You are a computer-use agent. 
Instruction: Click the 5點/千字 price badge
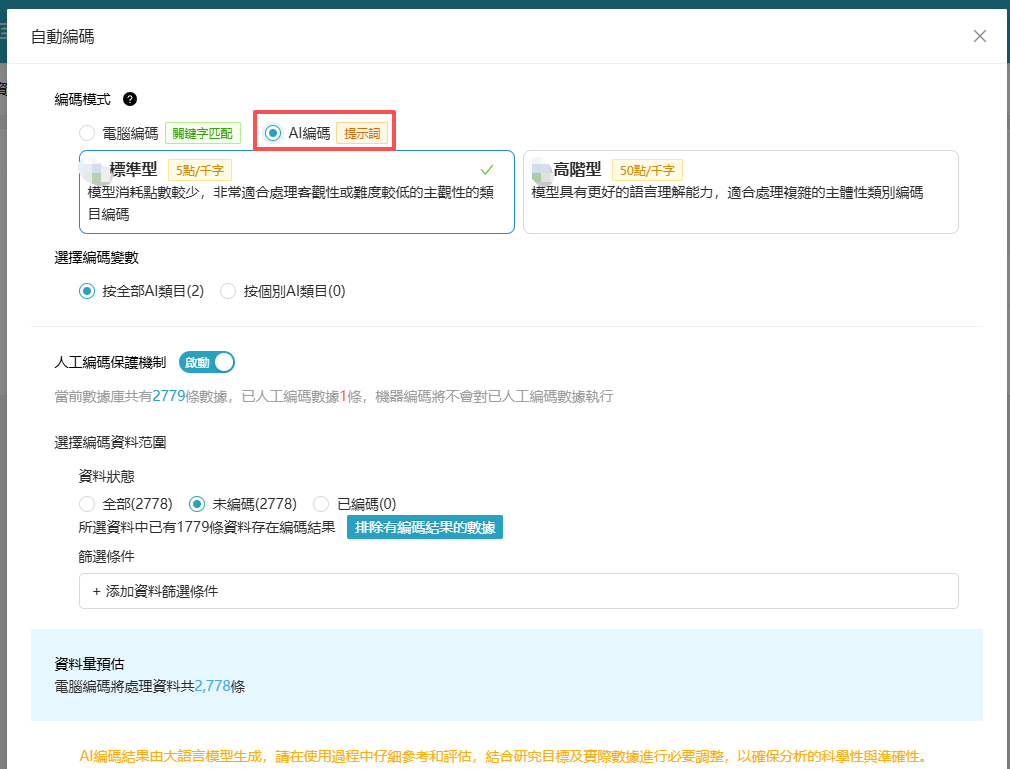point(199,170)
